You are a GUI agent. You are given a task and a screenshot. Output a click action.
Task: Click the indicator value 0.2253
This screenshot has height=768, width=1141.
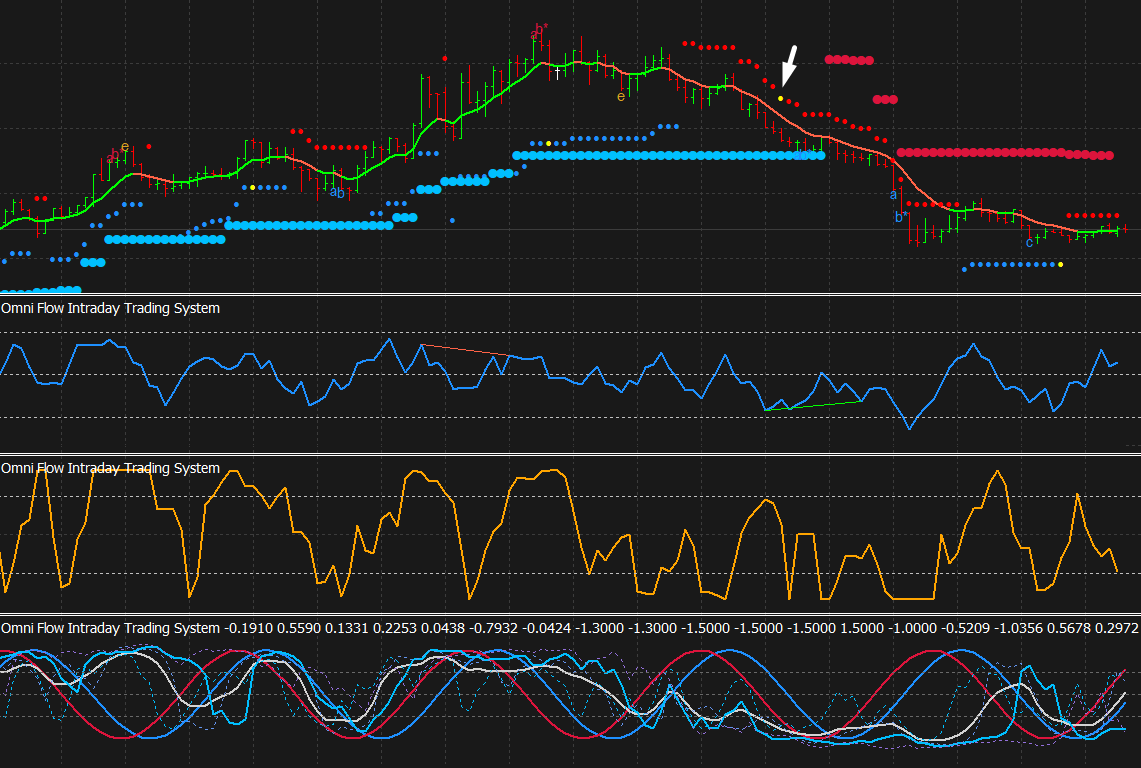(x=395, y=628)
